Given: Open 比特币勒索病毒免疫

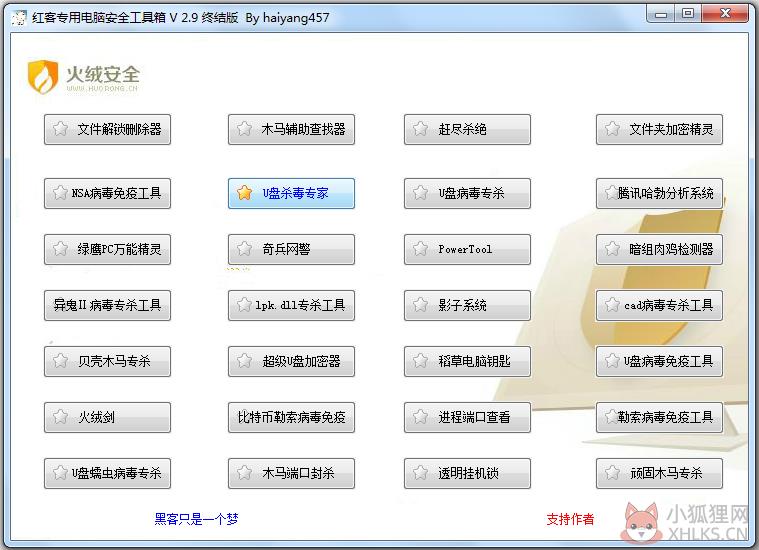Looking at the screenshot, I should coord(291,417).
